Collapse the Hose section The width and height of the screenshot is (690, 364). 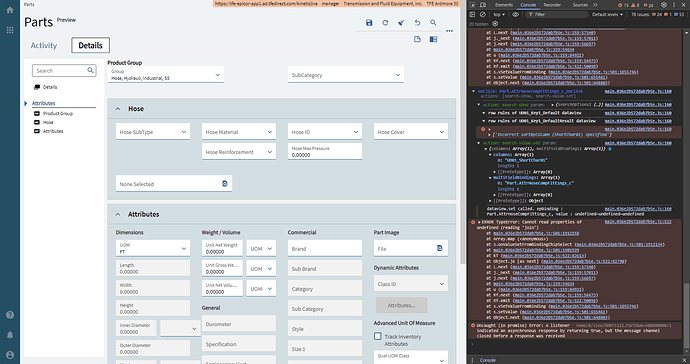click(x=118, y=109)
